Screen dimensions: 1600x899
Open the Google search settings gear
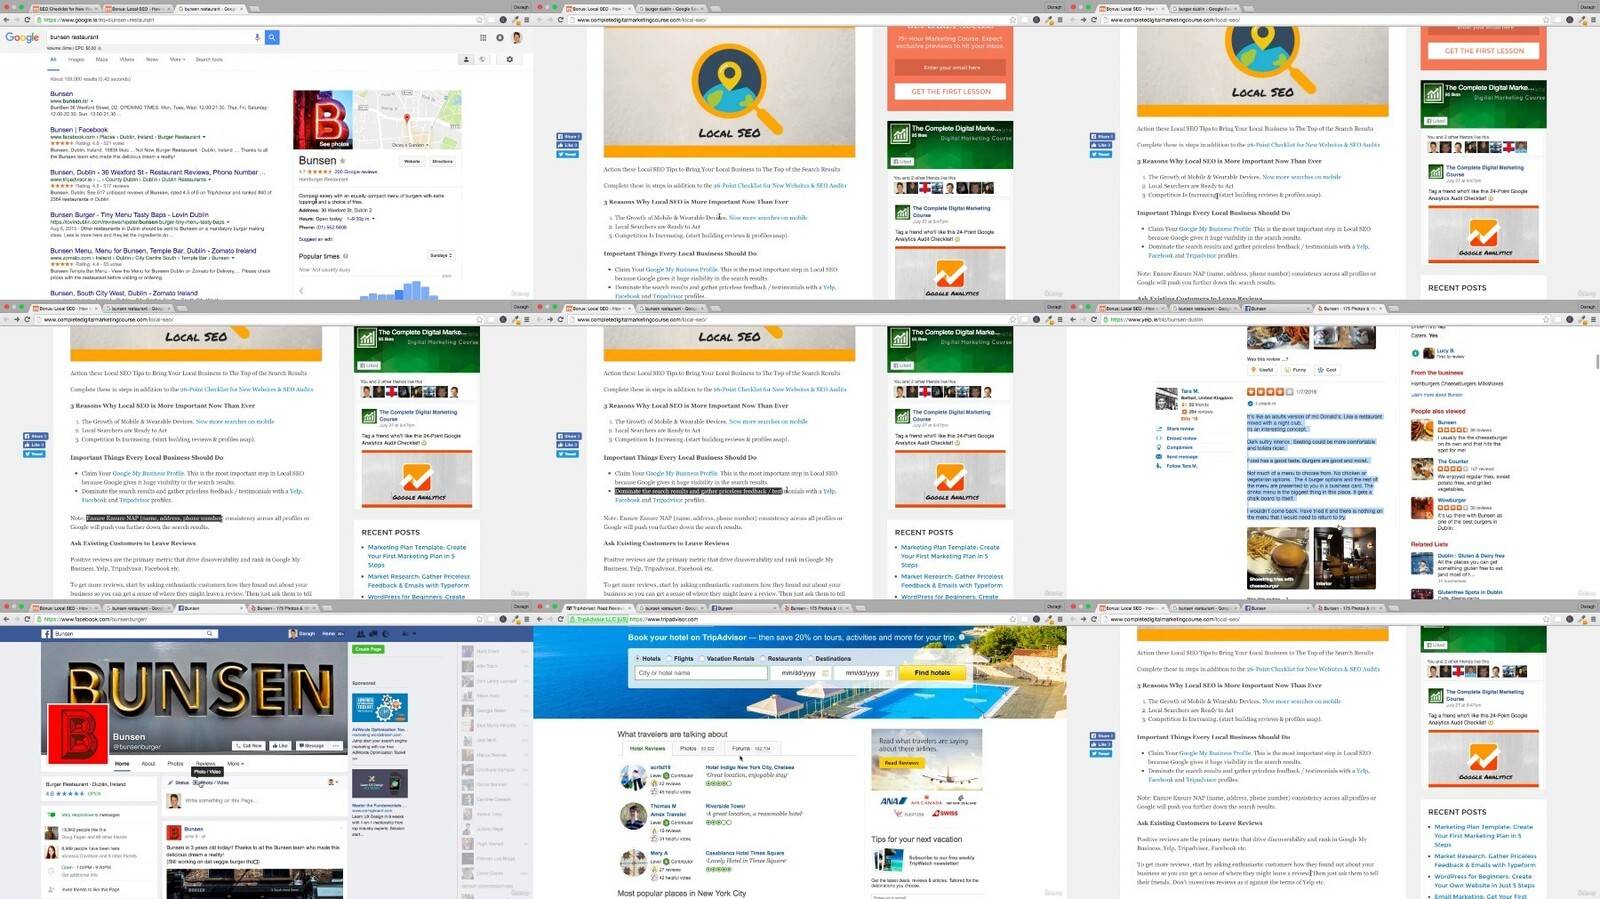[509, 59]
